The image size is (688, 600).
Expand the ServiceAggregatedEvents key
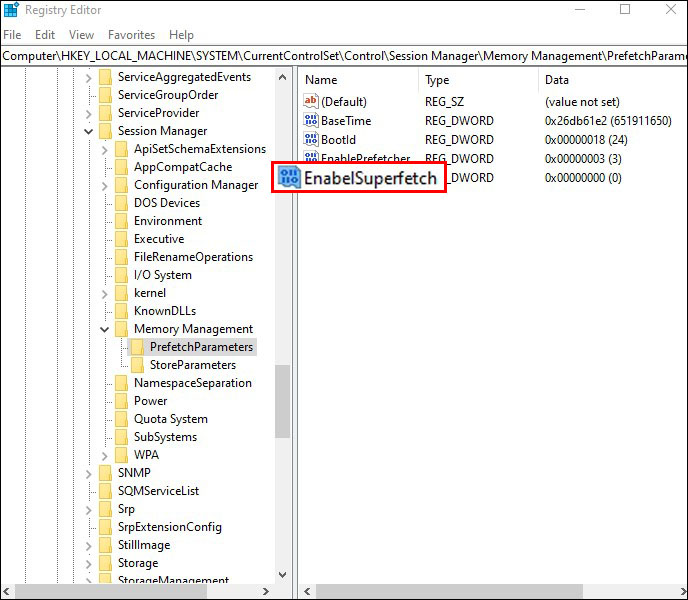[x=89, y=78]
